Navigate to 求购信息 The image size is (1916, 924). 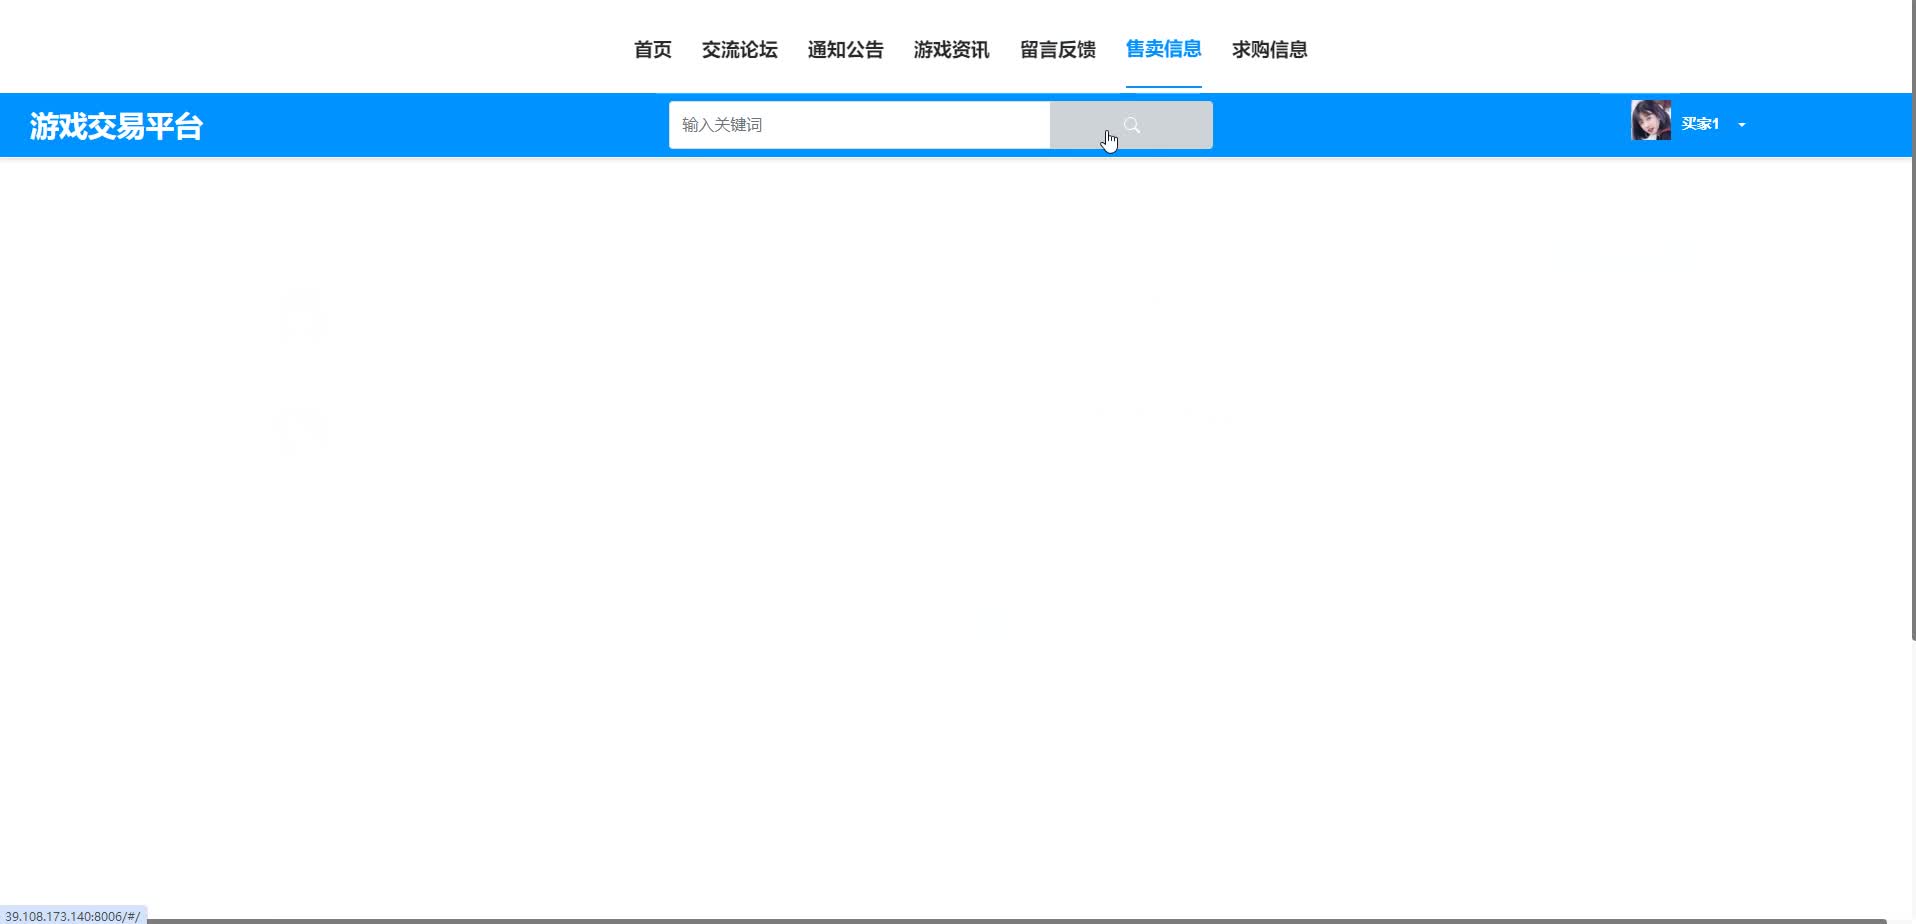[x=1270, y=49]
